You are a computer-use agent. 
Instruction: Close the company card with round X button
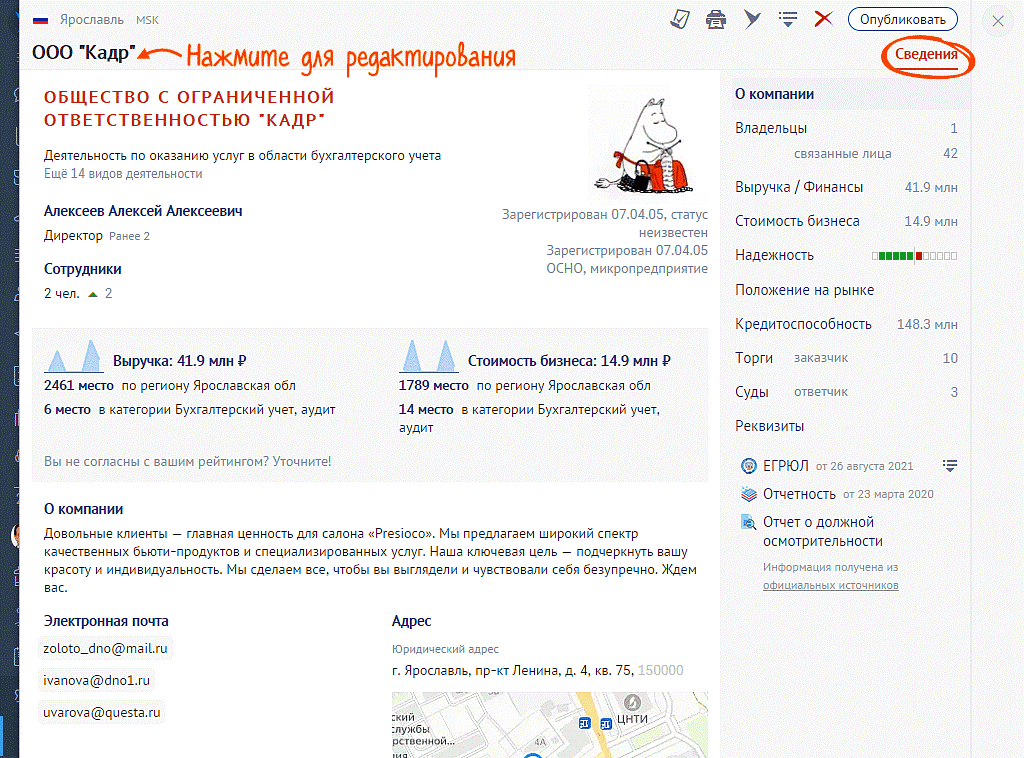(x=997, y=21)
